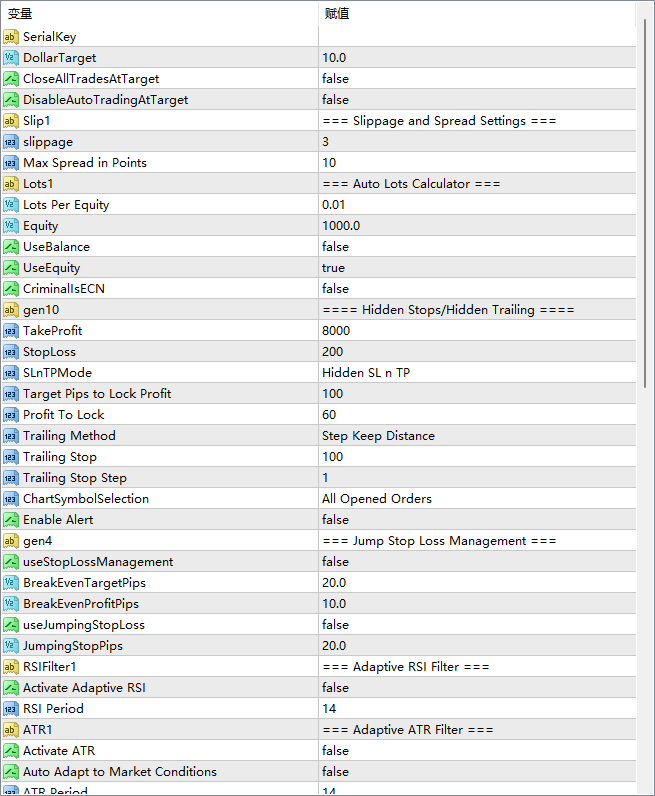Viewport: 655px width, 796px height.
Task: Click the string icon beside ATR1
Action: point(11,730)
